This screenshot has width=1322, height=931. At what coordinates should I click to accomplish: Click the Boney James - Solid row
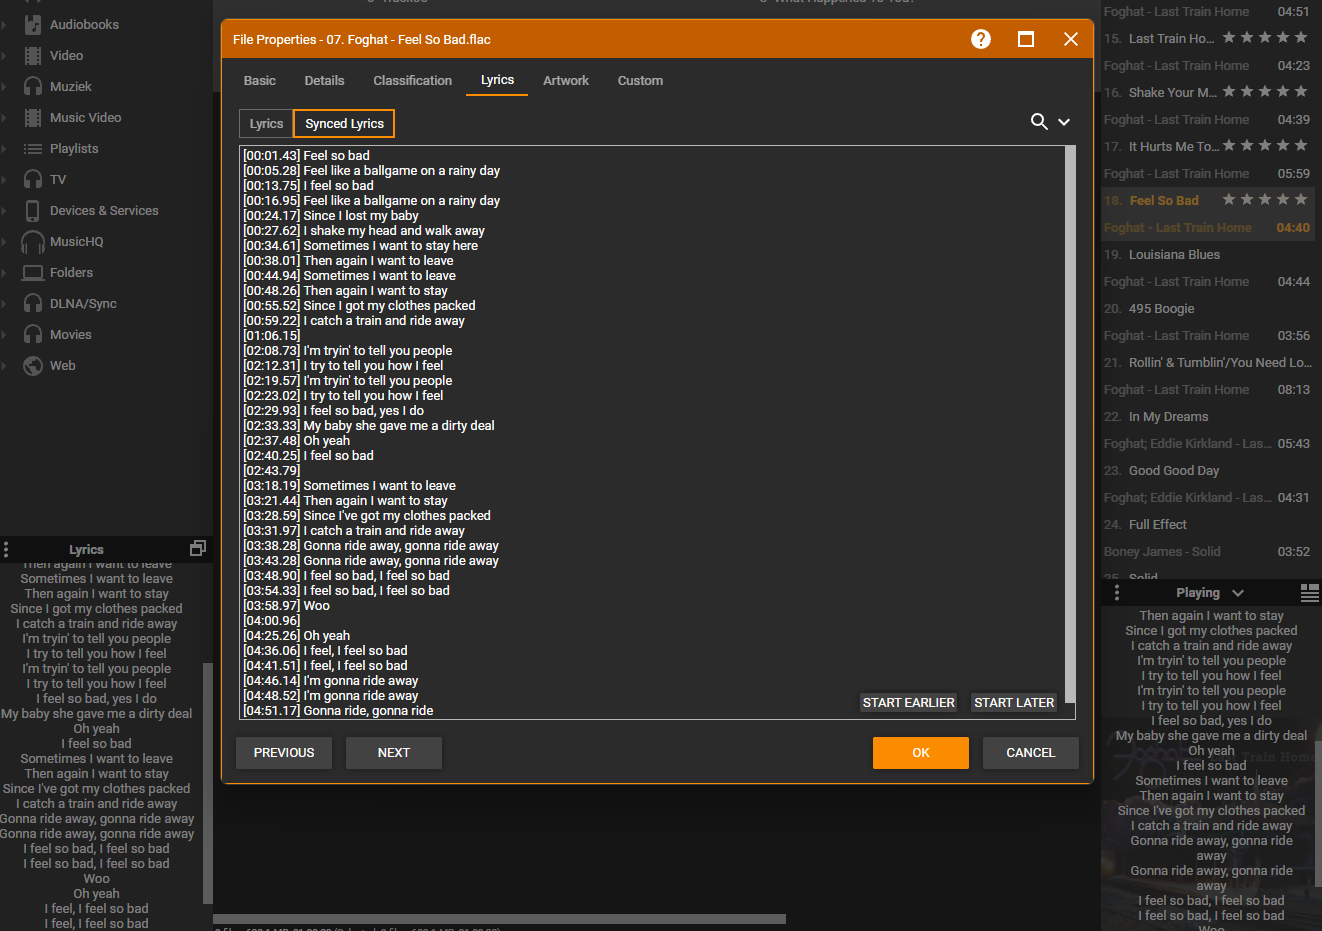click(x=1207, y=551)
